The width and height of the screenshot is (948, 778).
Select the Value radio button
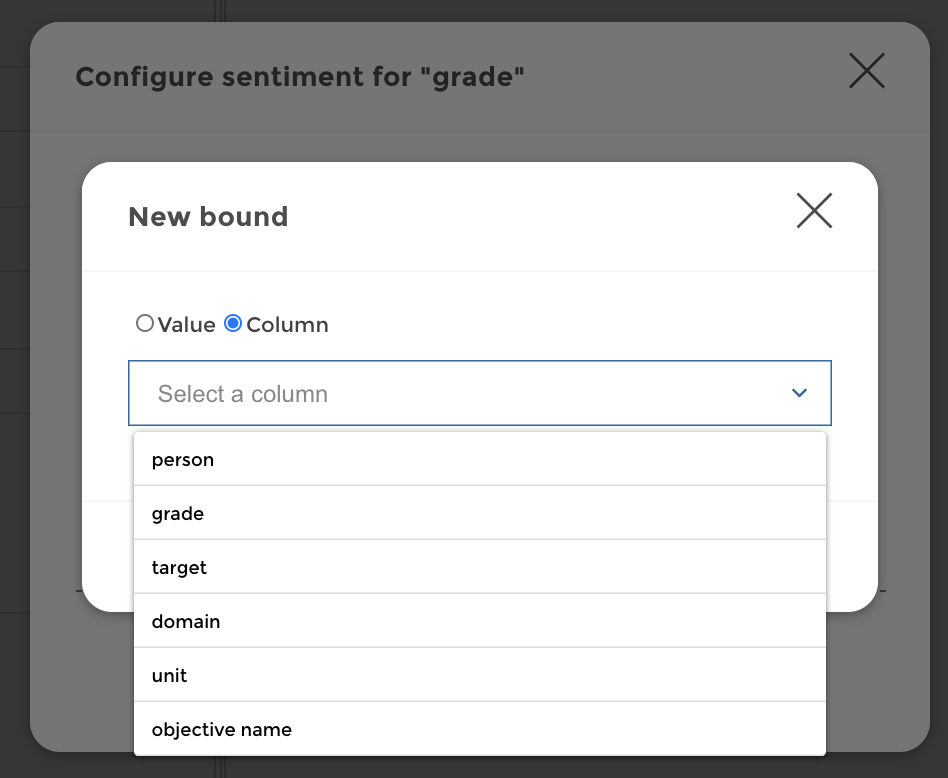point(145,323)
